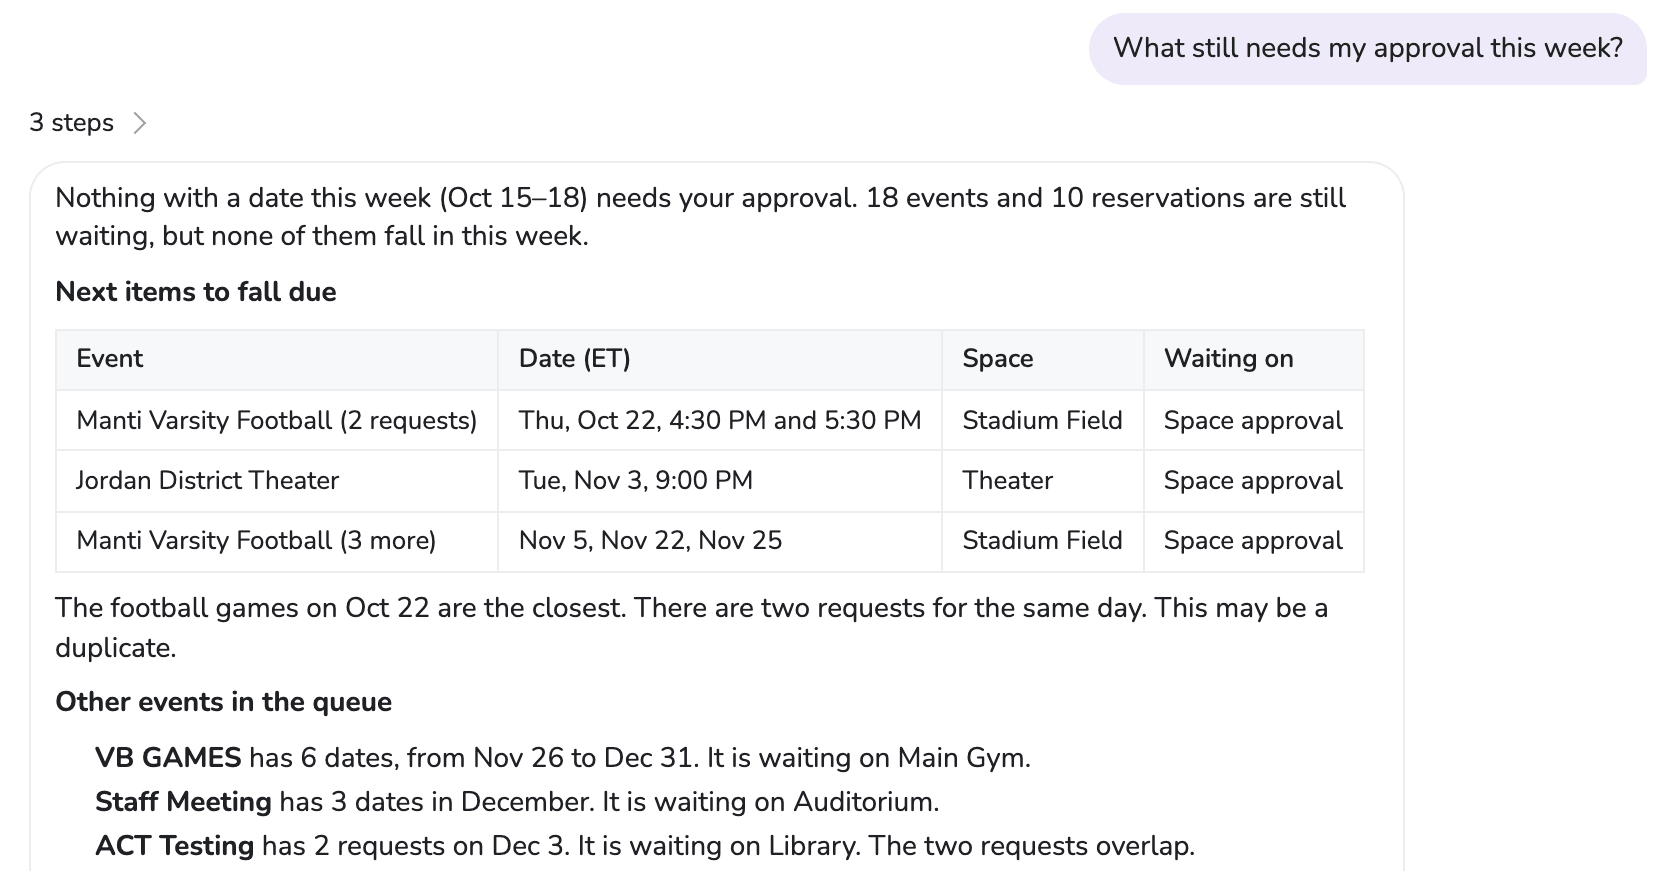This screenshot has height=871, width=1665.
Task: Click the 'Date (ET)' column header
Action: point(720,359)
